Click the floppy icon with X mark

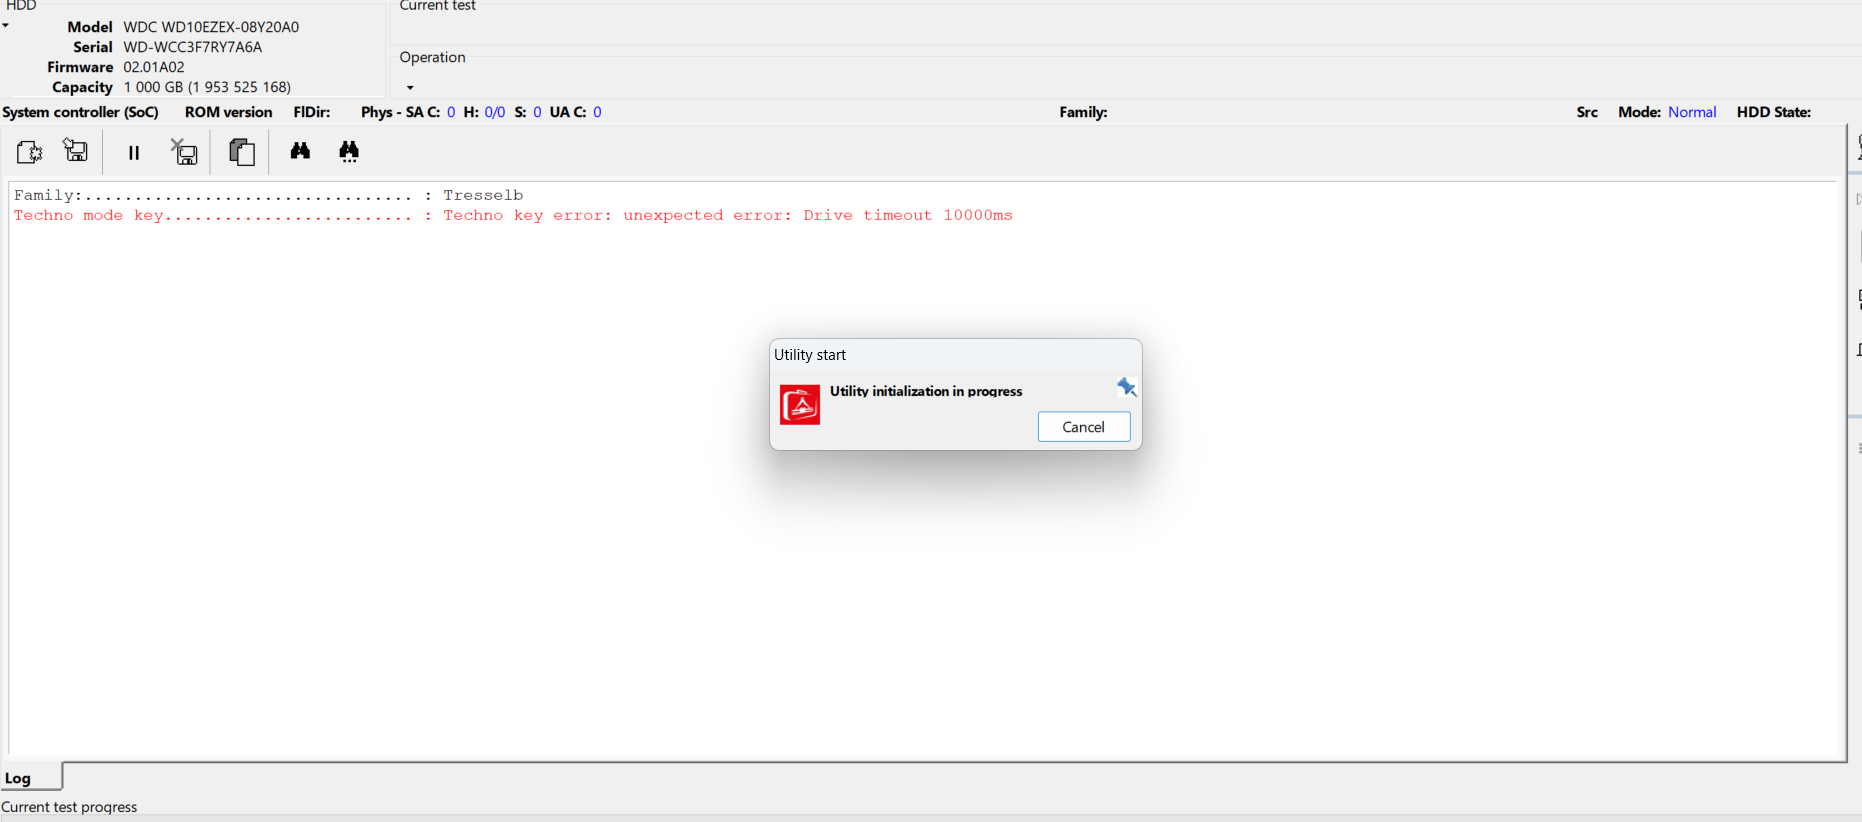tap(184, 152)
